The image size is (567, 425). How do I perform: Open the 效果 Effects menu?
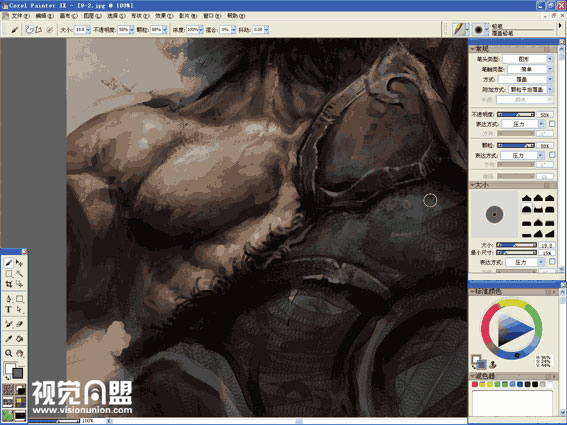click(164, 16)
